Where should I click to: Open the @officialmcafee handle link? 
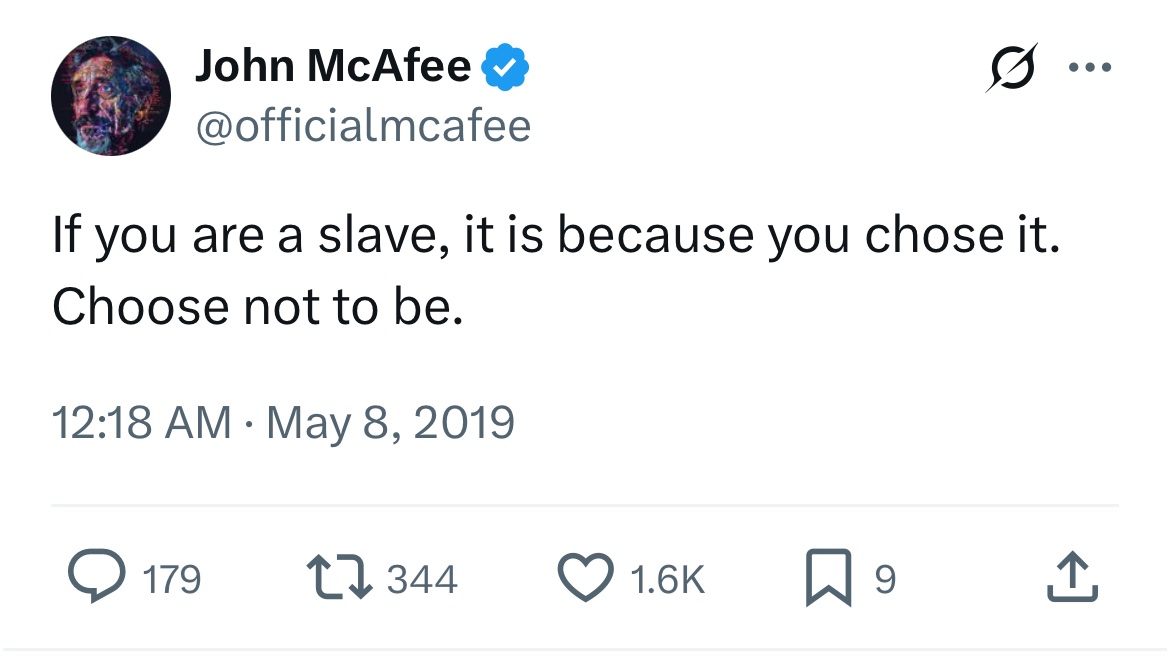coord(363,127)
